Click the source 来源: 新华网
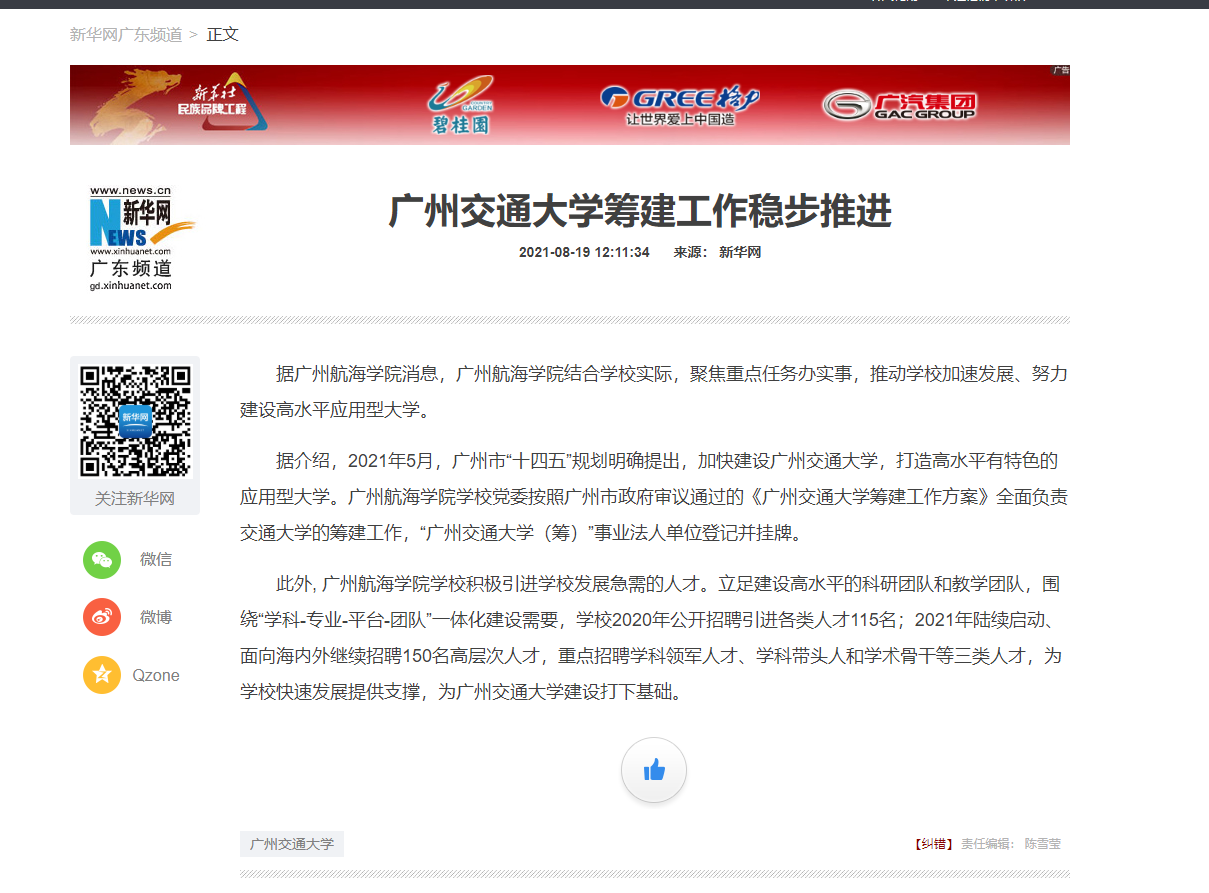This screenshot has height=893, width=1209. tap(717, 252)
